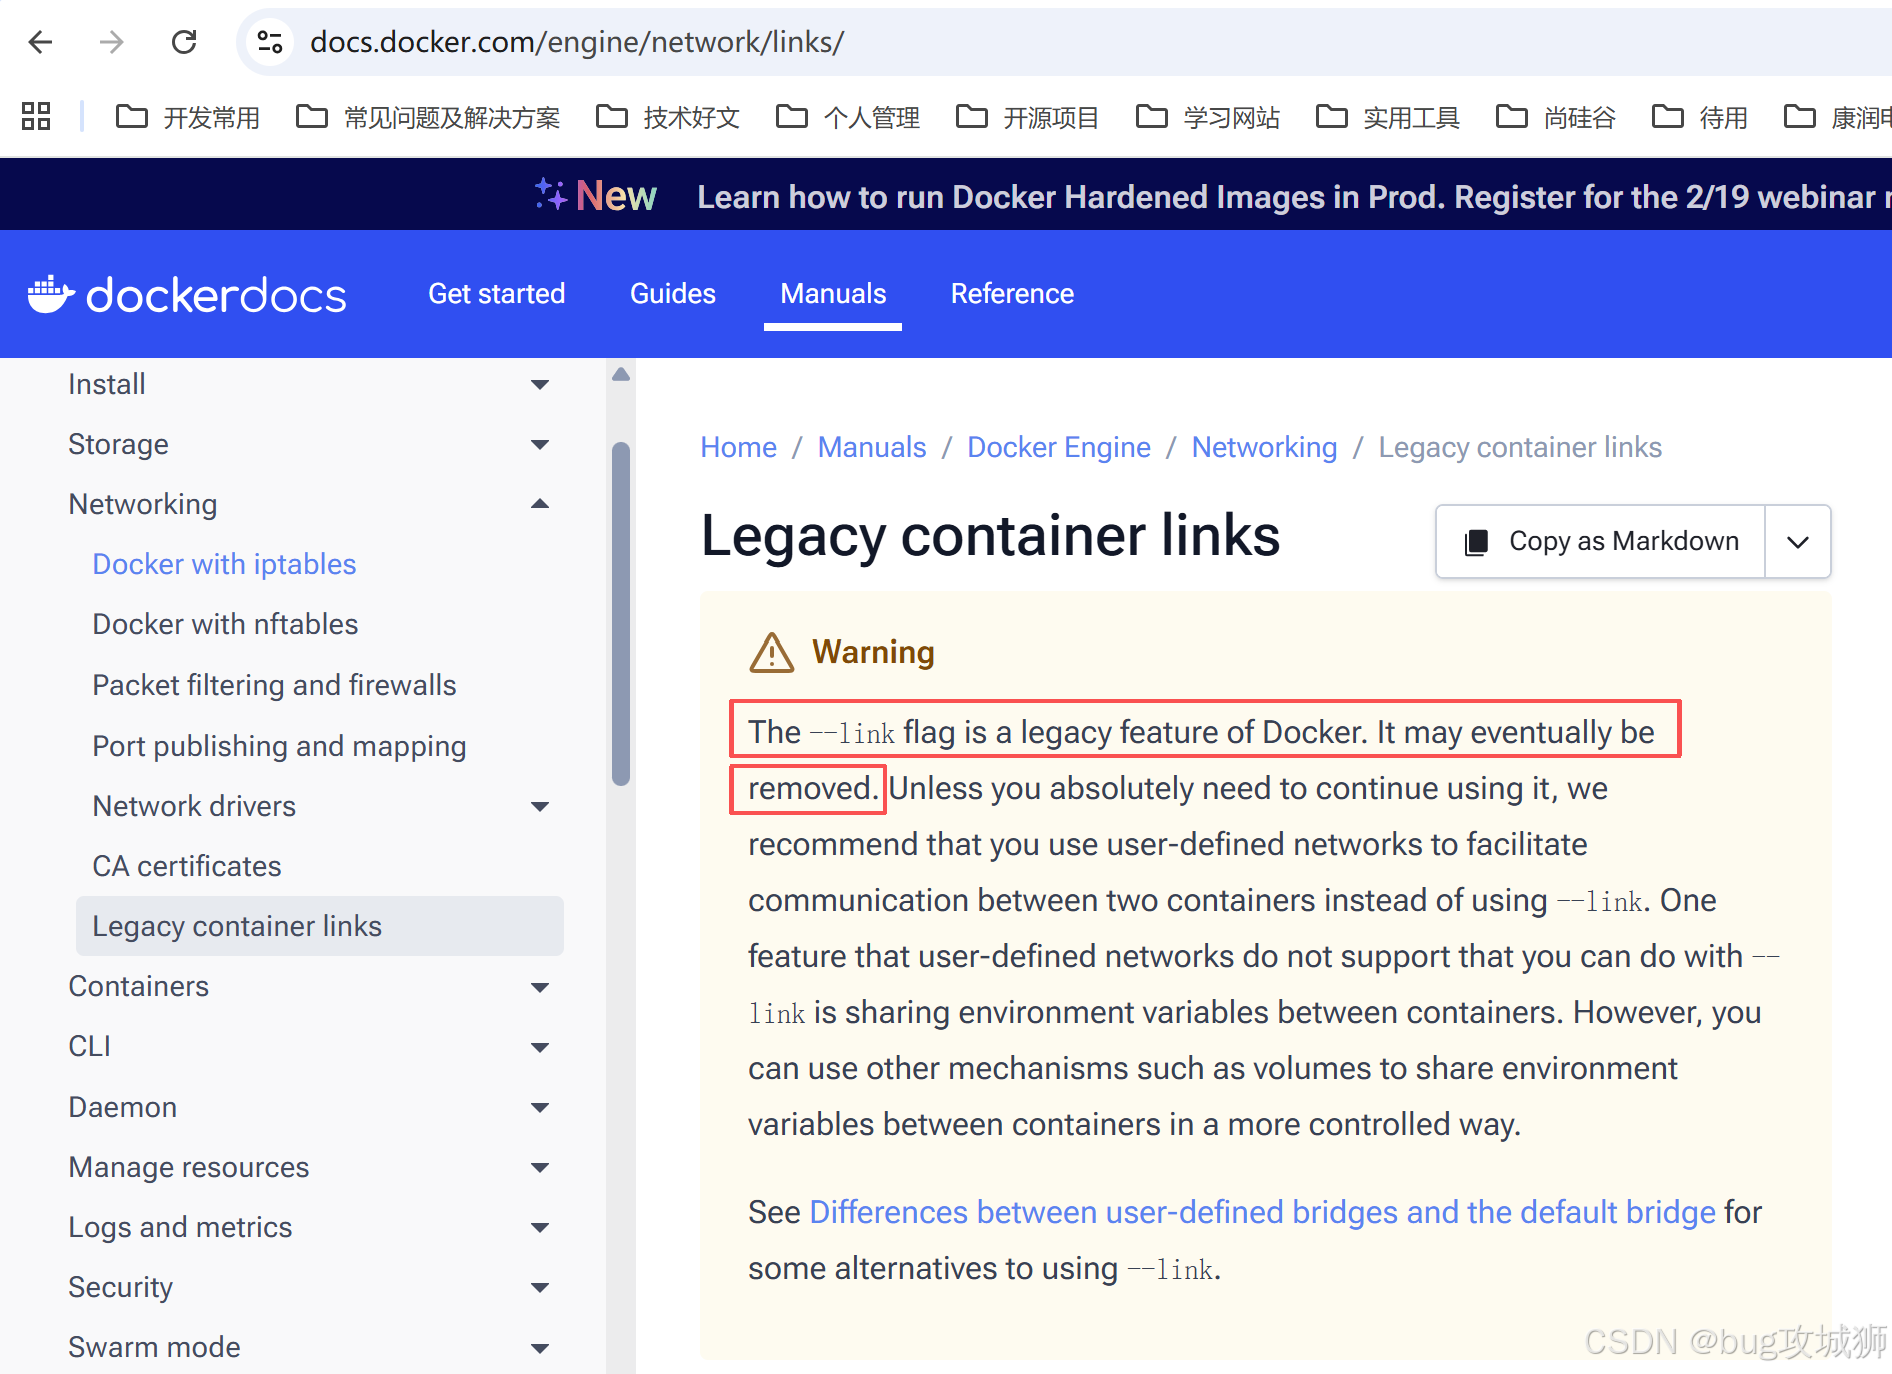Go to Home breadcrumb link

(x=738, y=447)
